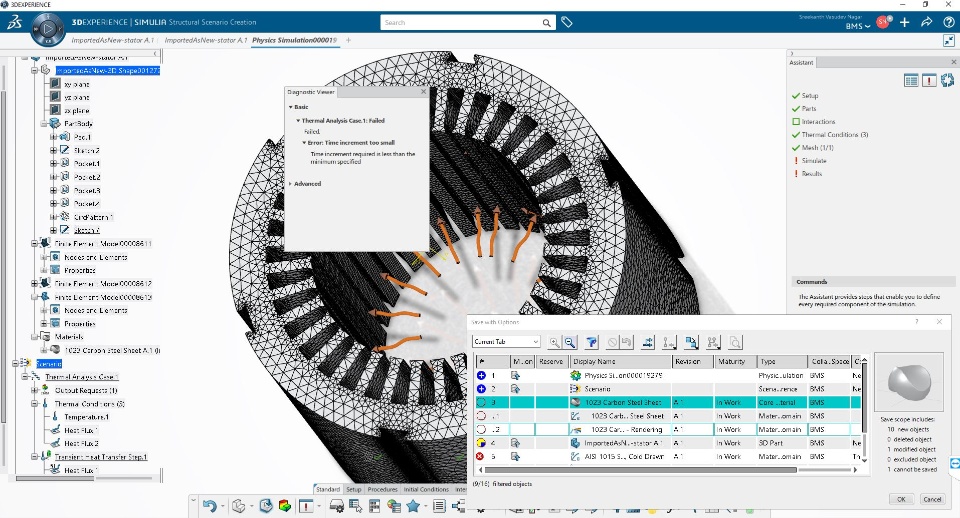Close the Diagnostic Viewer panel
Viewport: 960px width, 518px height.
pyautogui.click(x=423, y=92)
